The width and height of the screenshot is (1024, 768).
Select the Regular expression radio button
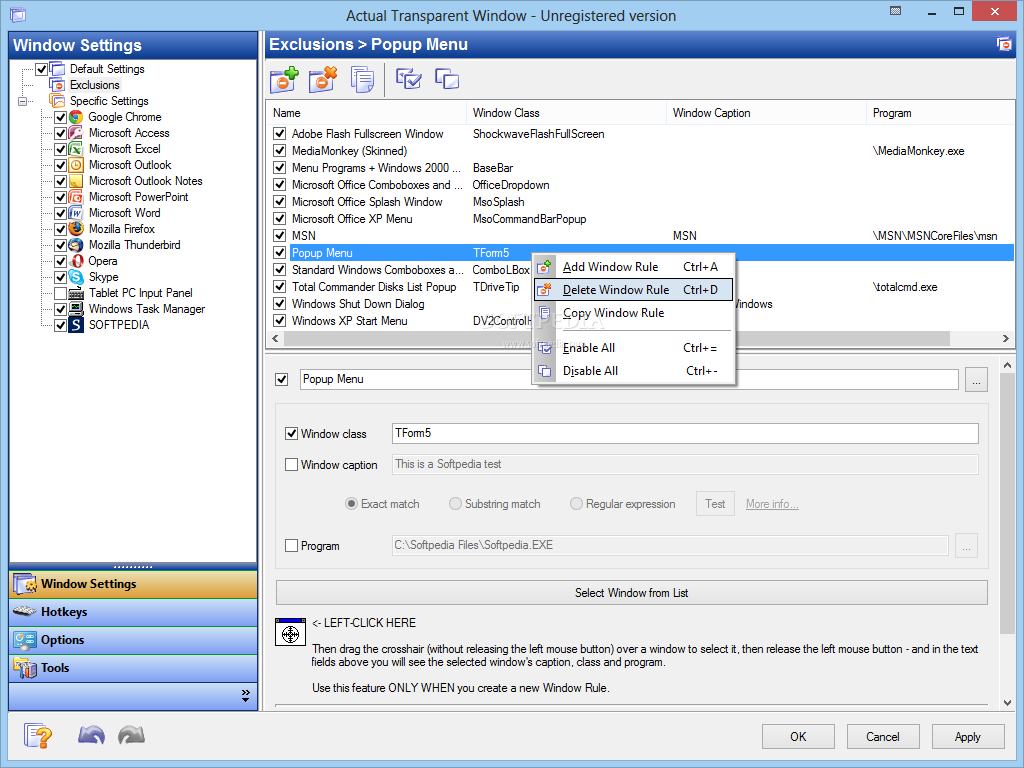(x=576, y=504)
